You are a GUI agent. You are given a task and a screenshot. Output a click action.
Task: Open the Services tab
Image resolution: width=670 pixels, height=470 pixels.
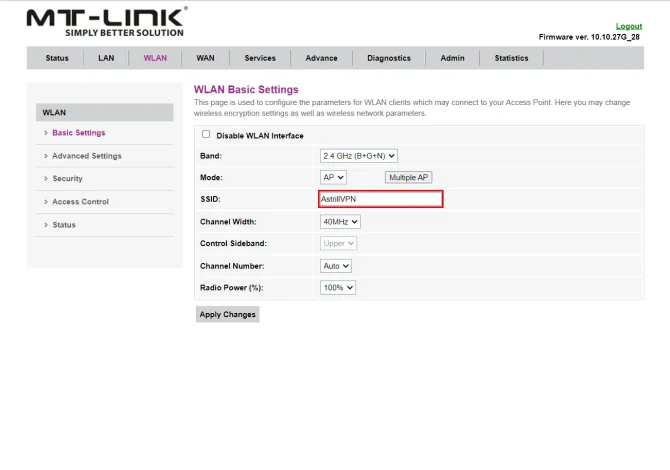pyautogui.click(x=260, y=58)
